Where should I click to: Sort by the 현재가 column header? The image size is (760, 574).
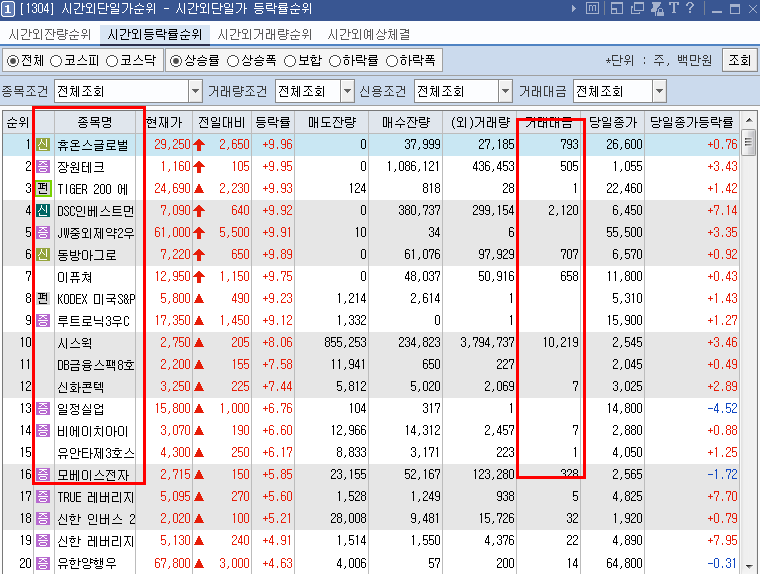(164, 122)
